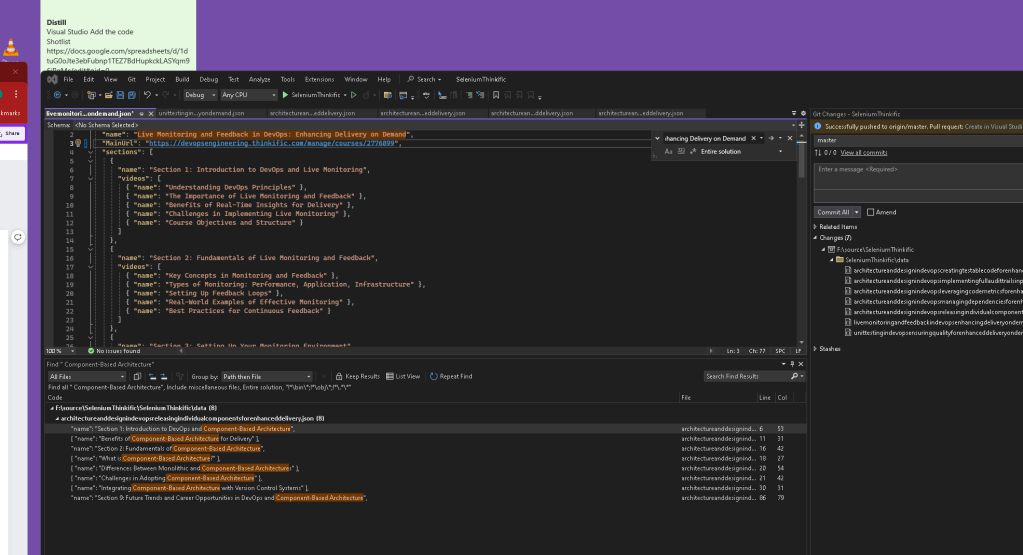
Task: Start without debugging via hollow play icon
Action: pos(354,95)
